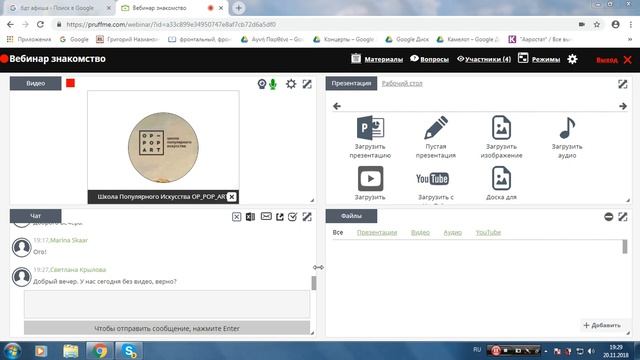Click the Загрузить с YouTube icon
640x360 pixels.
[x=432, y=179]
